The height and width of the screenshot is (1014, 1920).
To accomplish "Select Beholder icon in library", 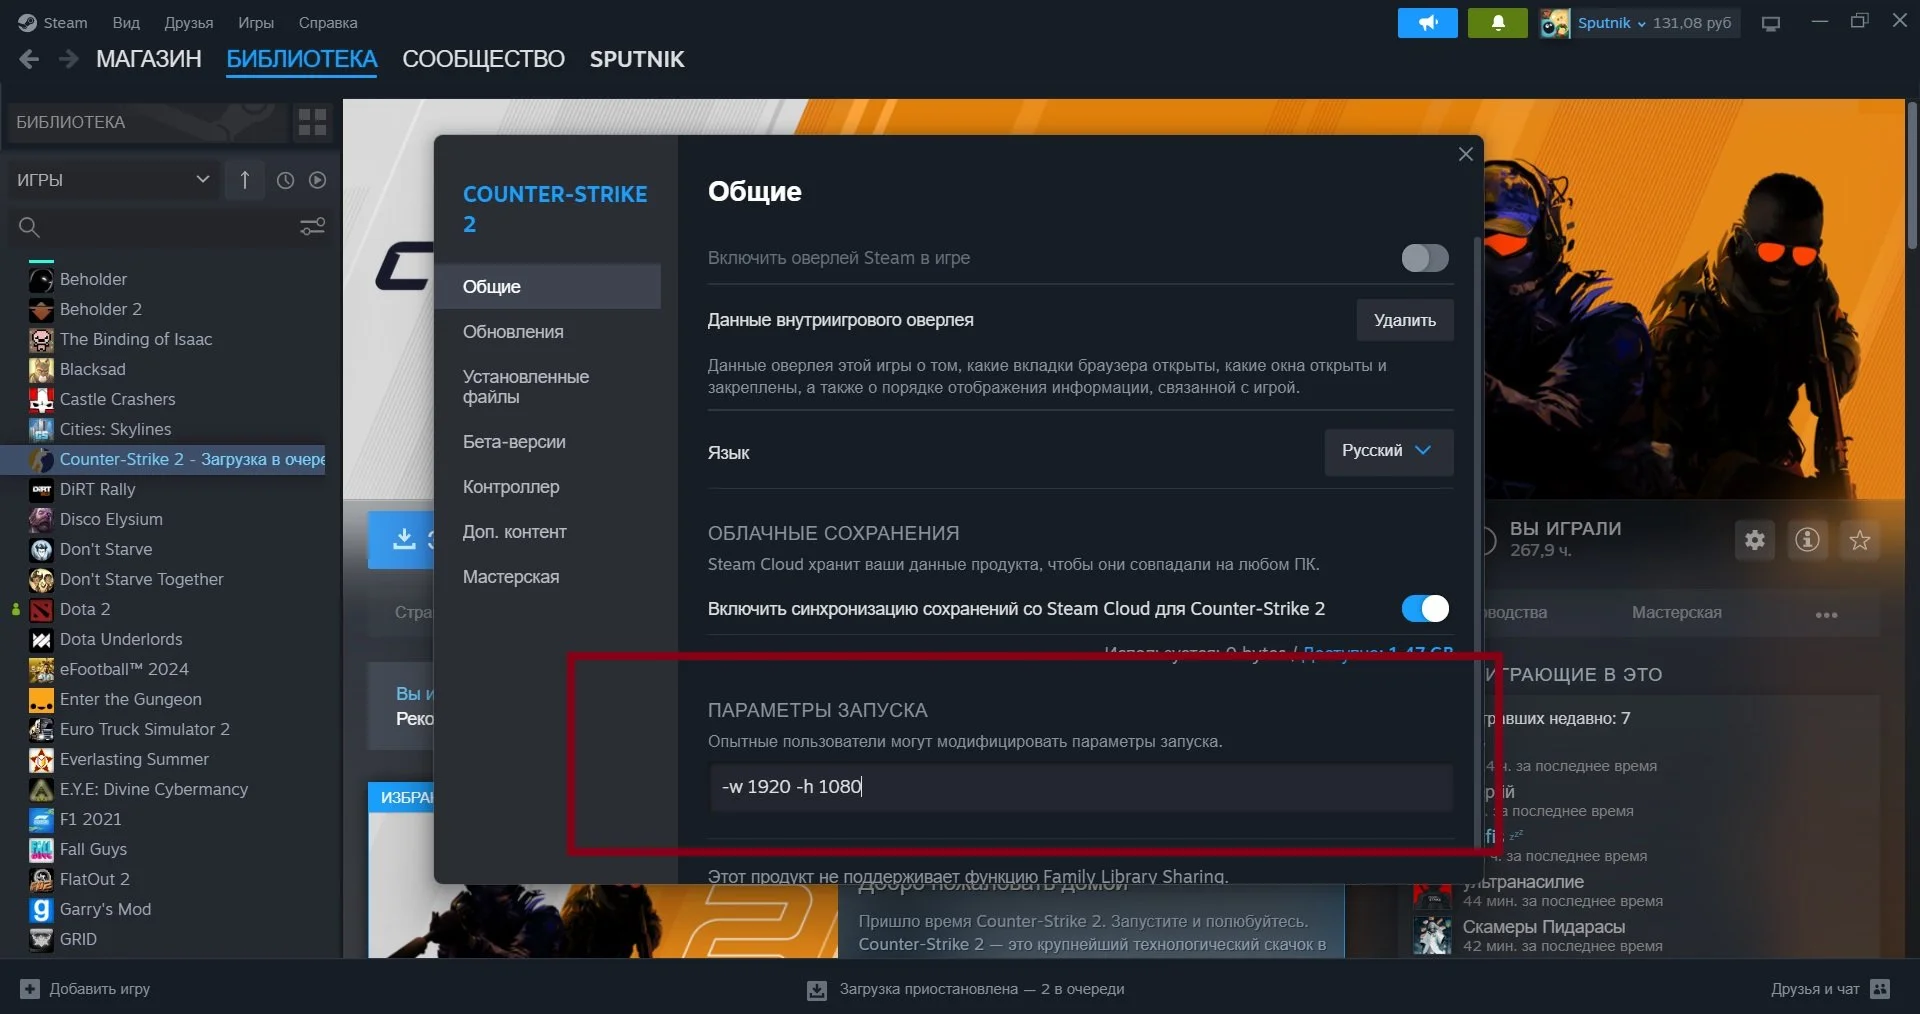I will (x=41, y=279).
